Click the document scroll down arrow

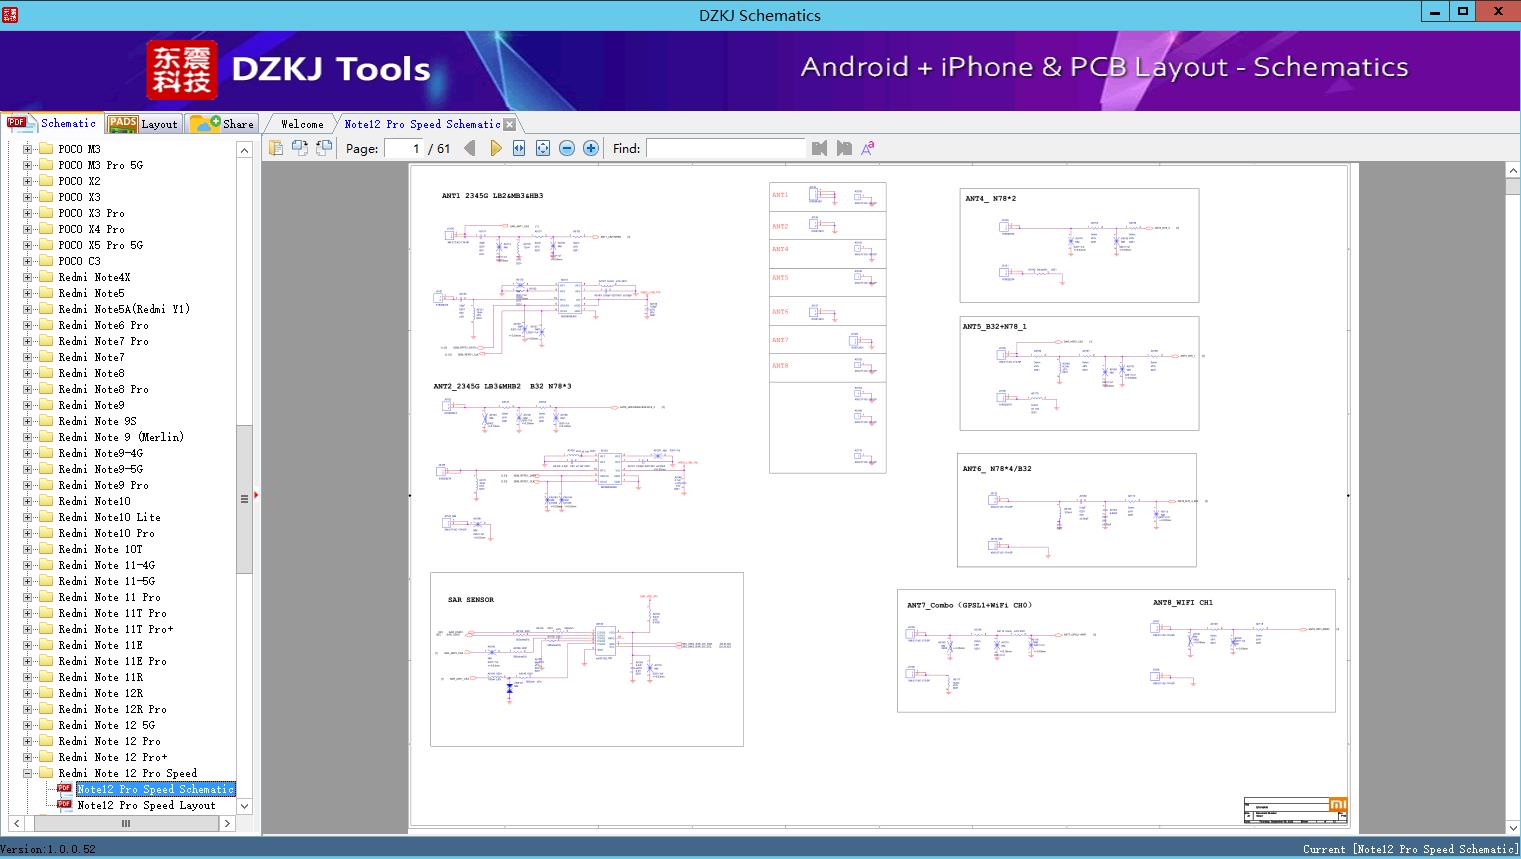tap(1513, 827)
